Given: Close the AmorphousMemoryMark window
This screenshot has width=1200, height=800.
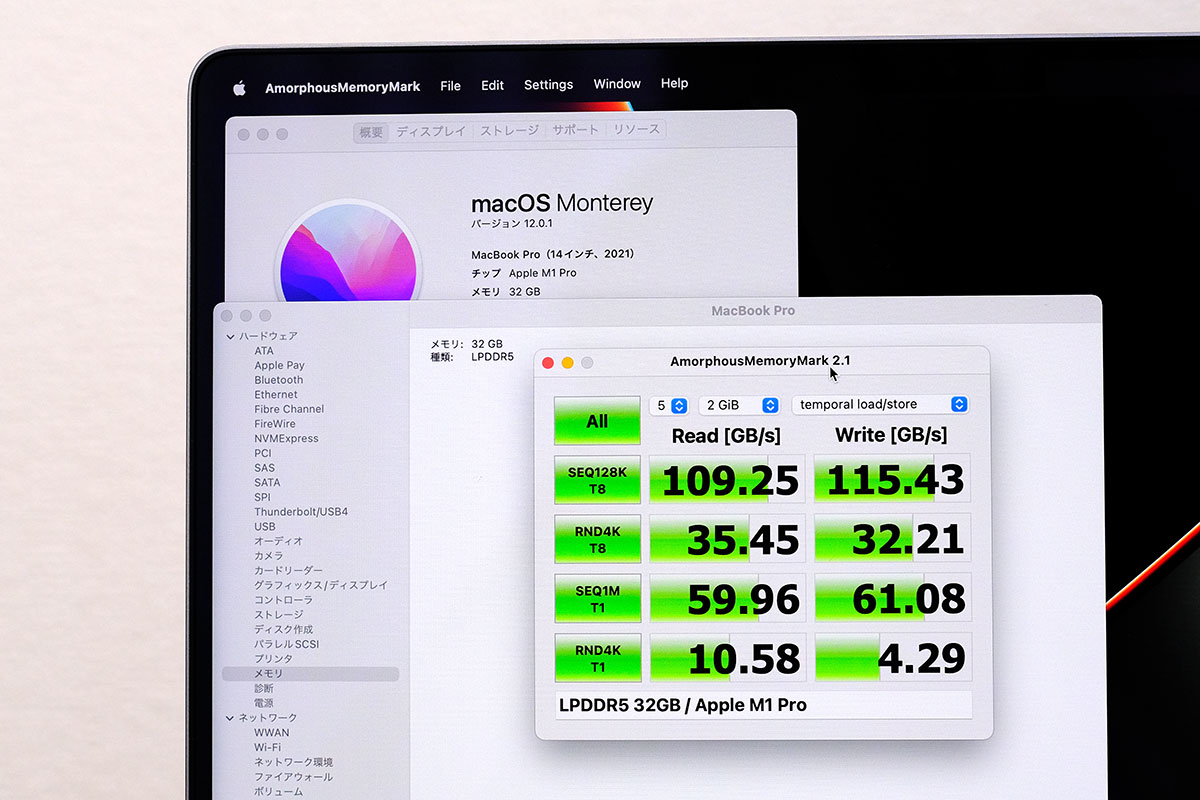Looking at the screenshot, I should (x=548, y=363).
